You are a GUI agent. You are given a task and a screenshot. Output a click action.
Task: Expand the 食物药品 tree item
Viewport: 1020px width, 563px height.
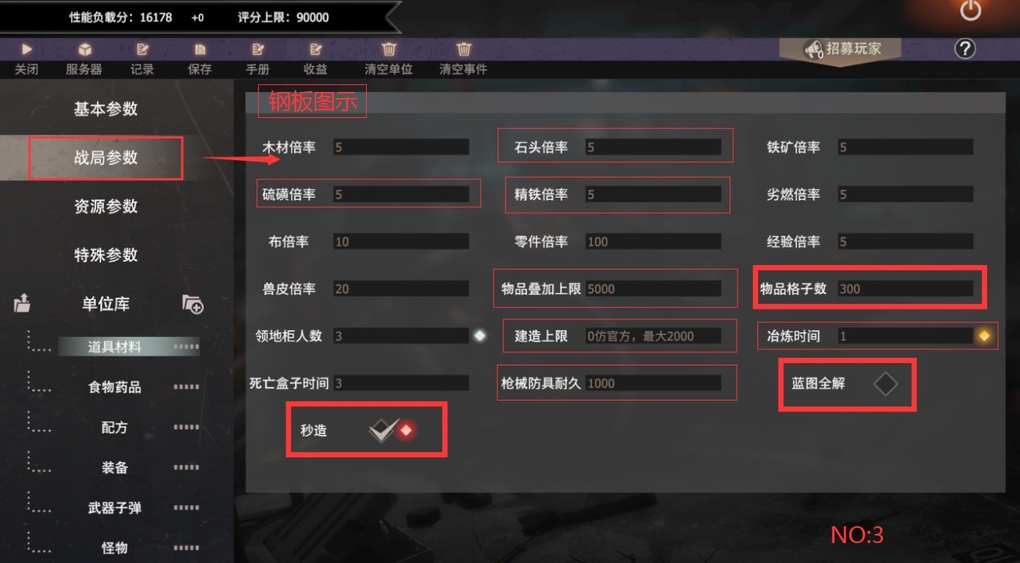[x=114, y=387]
